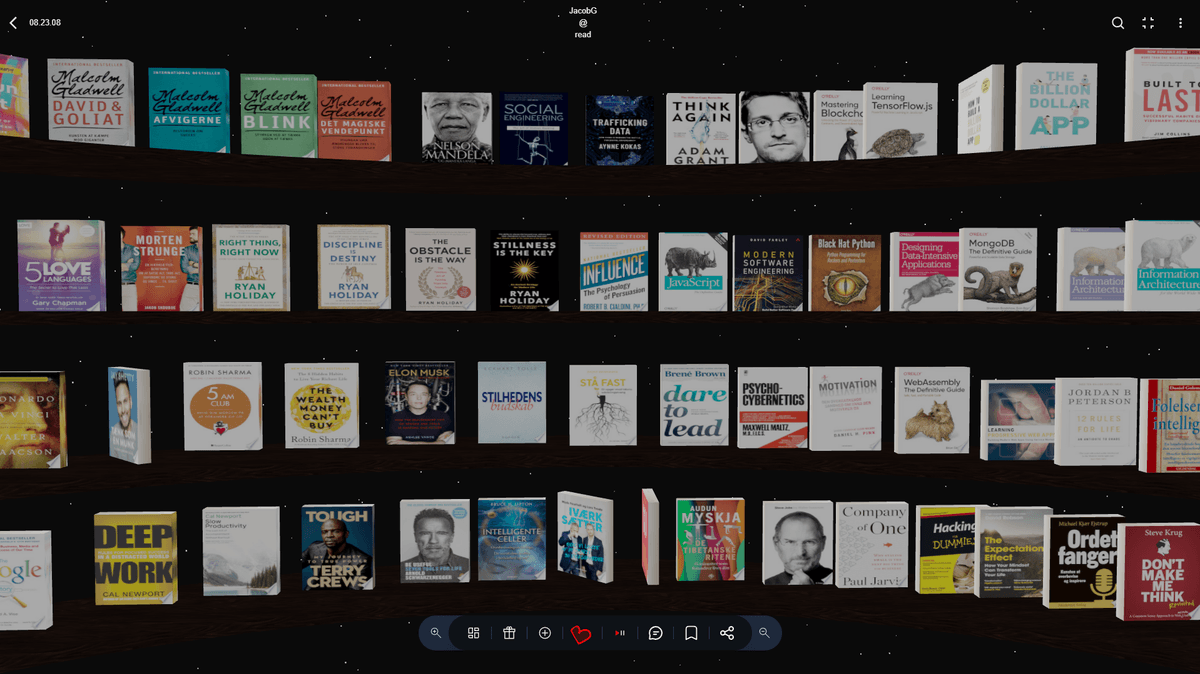Select the Social Engineering book
Screen dimensions: 1200x674
534,129
